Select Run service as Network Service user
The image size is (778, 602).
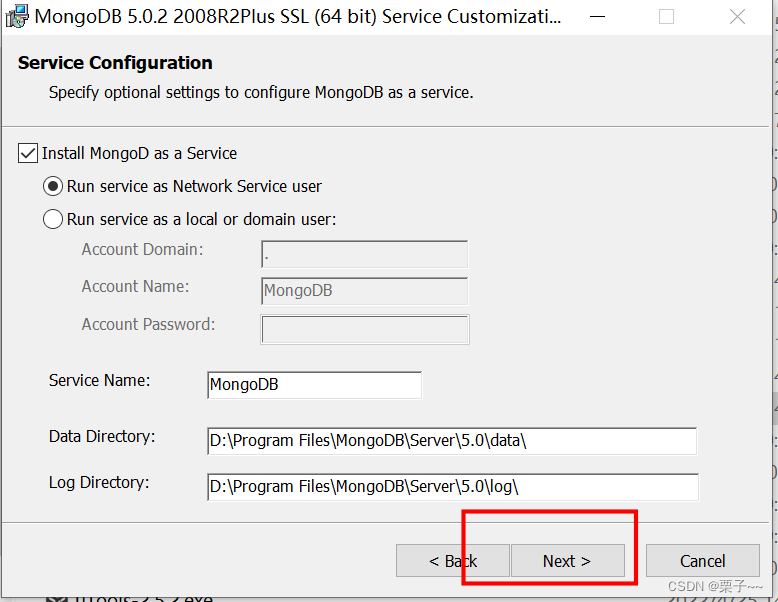[x=53, y=186]
